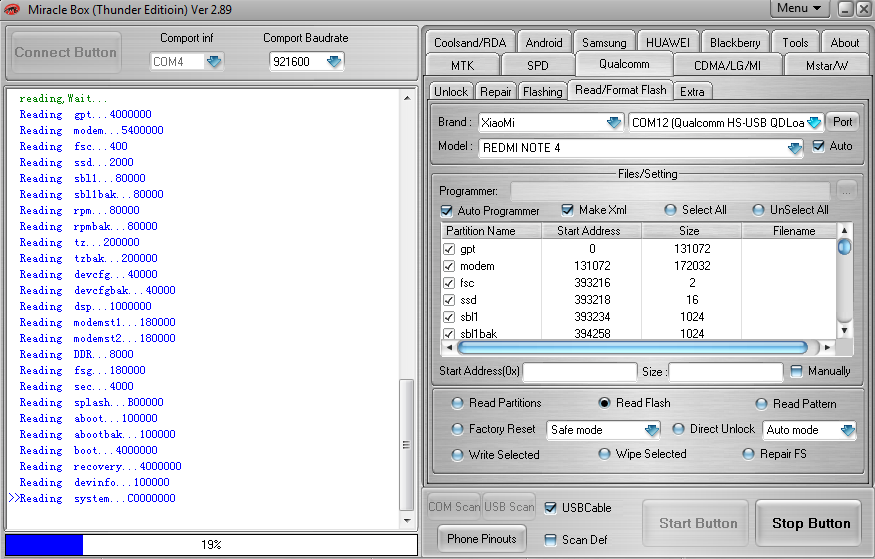Uncheck the fsc partition checkbox
The image size is (875, 559).
[x=449, y=283]
